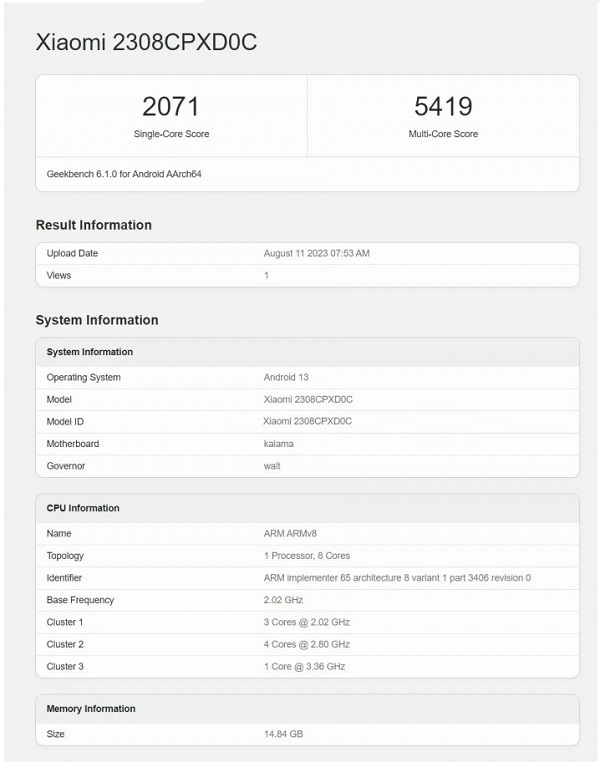This screenshot has height=762, width=600.
Task: Click the Result Information heading
Action: (94, 225)
